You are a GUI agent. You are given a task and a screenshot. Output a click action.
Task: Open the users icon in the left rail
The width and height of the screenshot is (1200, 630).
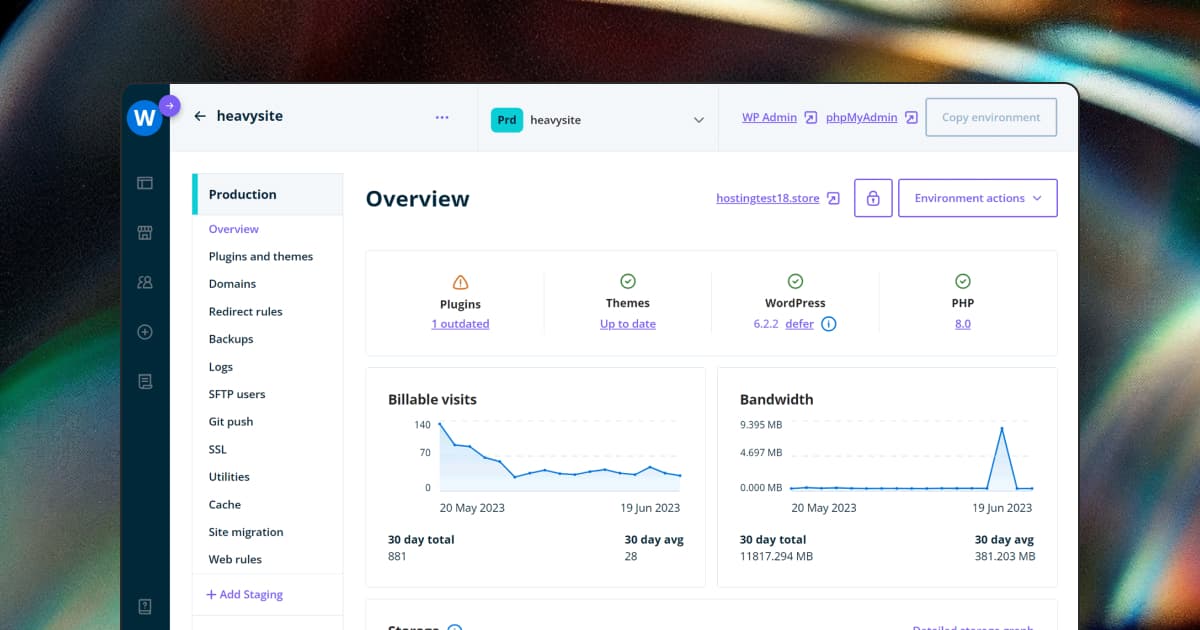(x=145, y=283)
